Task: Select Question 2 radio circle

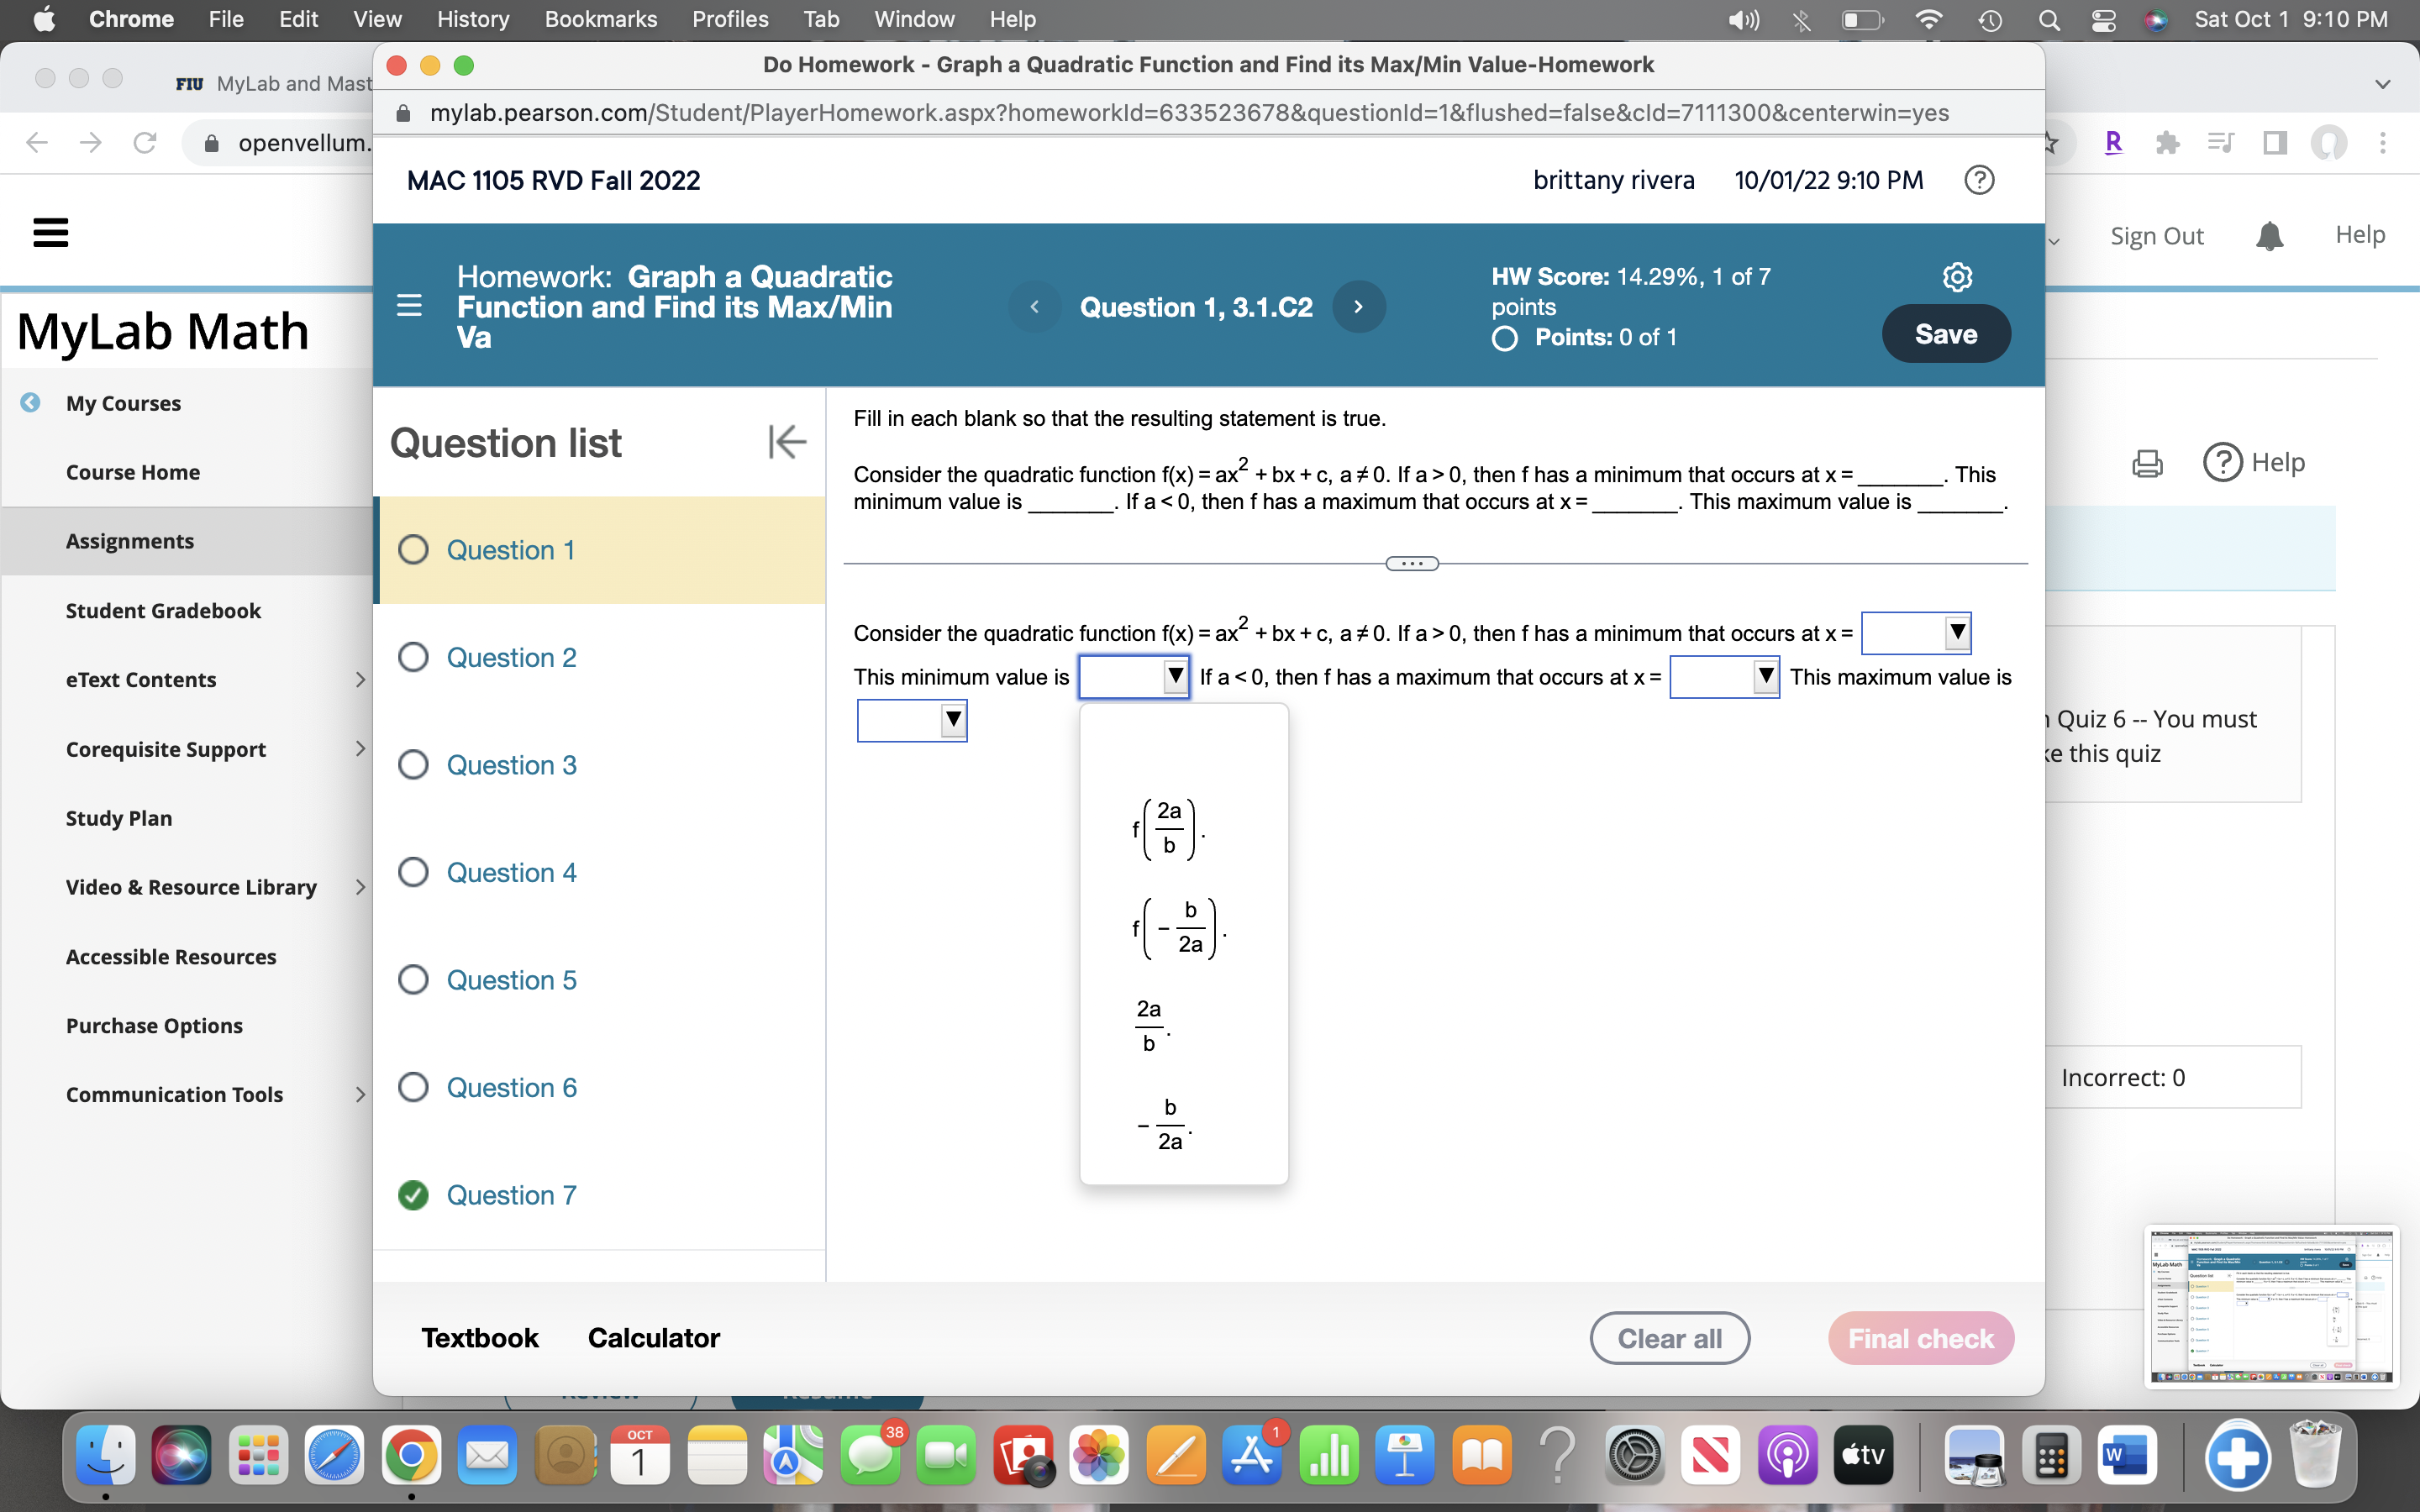Action: (x=413, y=657)
